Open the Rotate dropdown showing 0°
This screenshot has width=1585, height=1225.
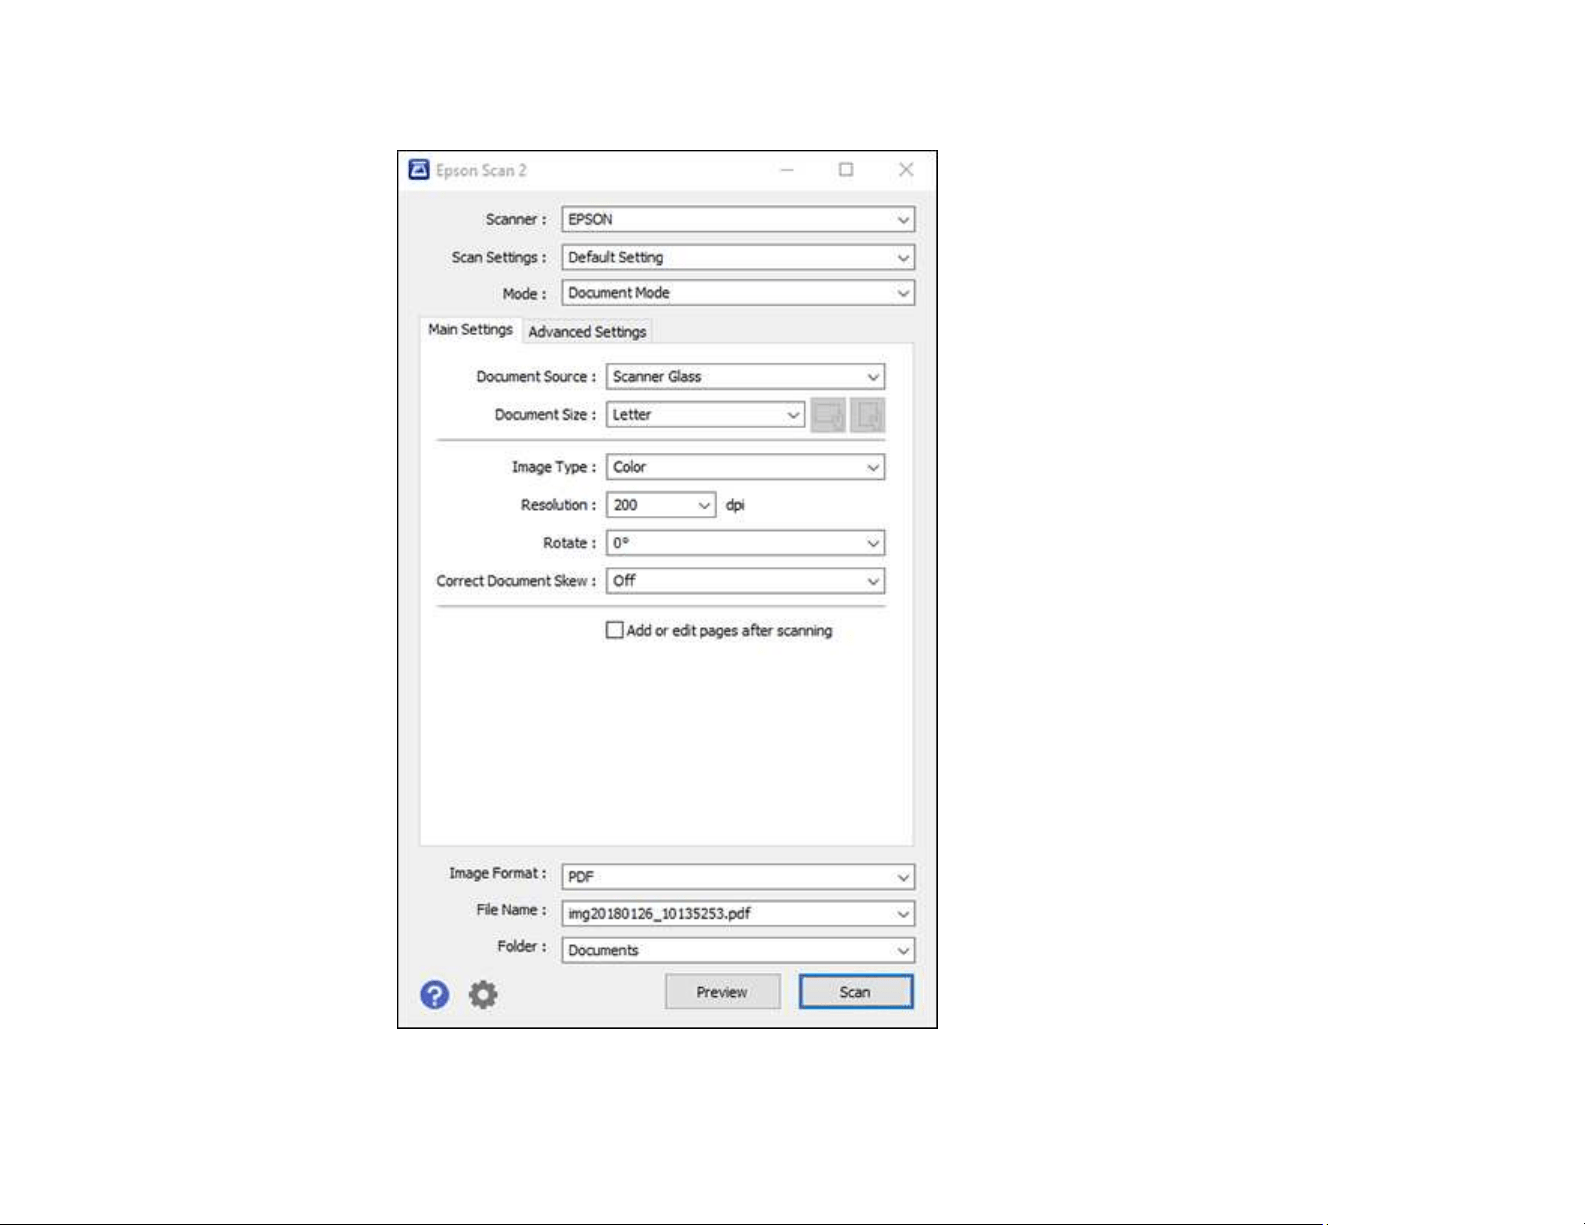(745, 543)
